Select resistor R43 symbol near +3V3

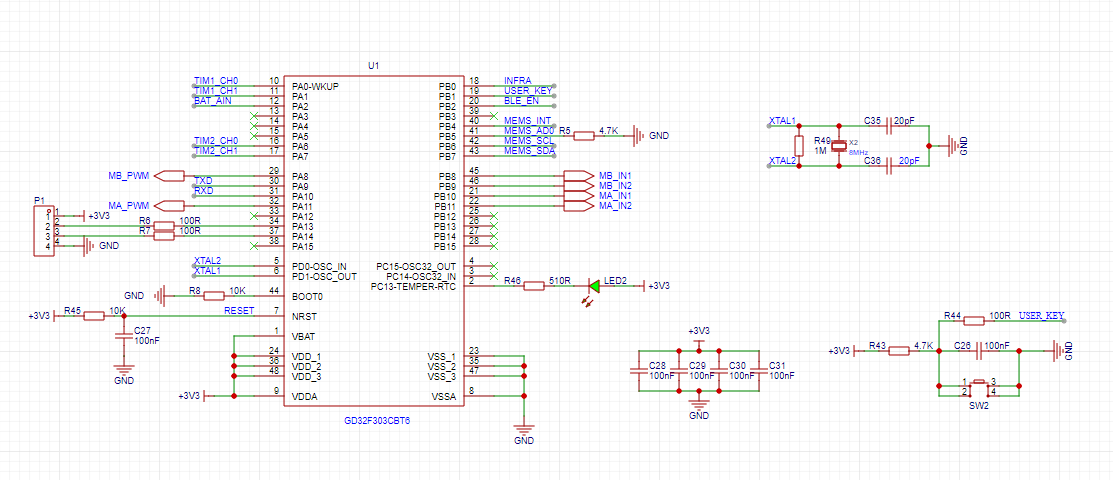(x=899, y=350)
